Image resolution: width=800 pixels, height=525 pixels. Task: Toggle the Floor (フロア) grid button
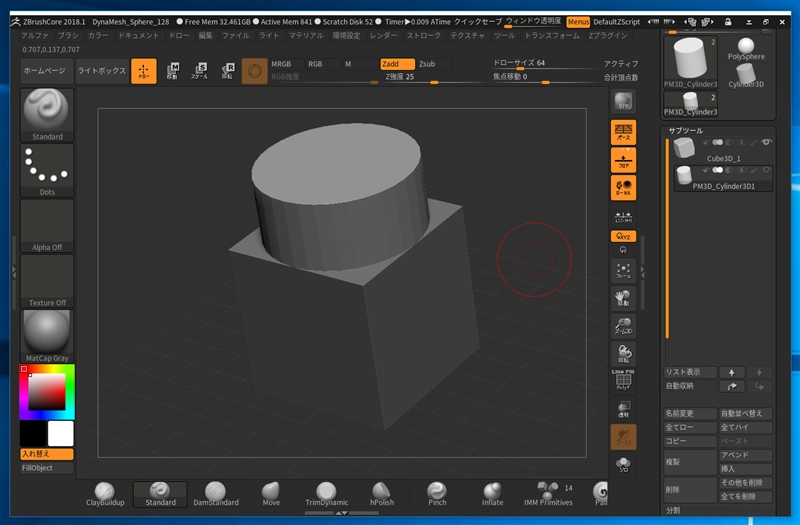[623, 160]
